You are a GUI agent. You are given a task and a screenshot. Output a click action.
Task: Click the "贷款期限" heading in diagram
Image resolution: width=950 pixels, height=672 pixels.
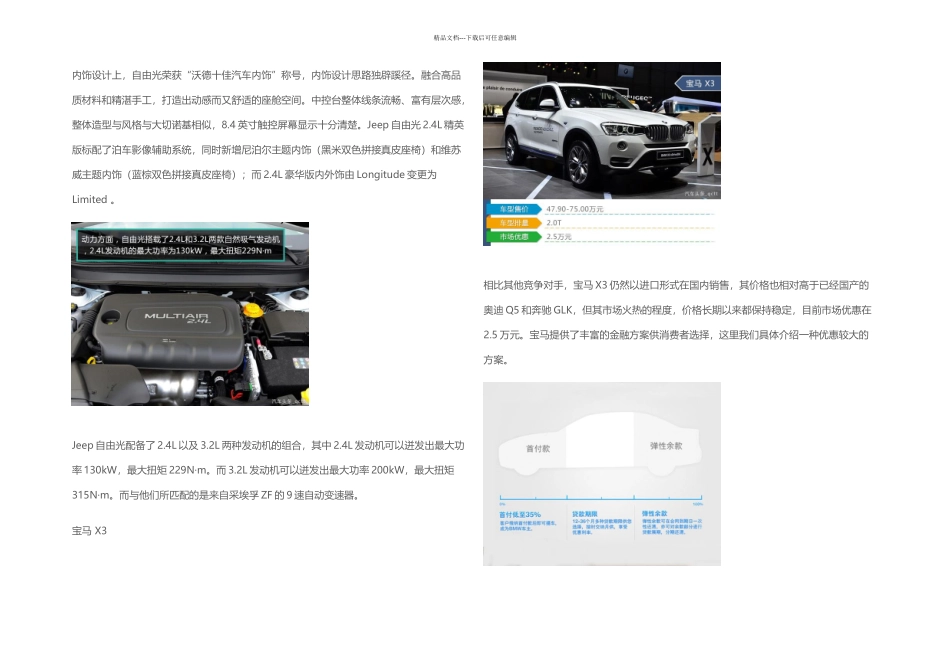coord(585,514)
